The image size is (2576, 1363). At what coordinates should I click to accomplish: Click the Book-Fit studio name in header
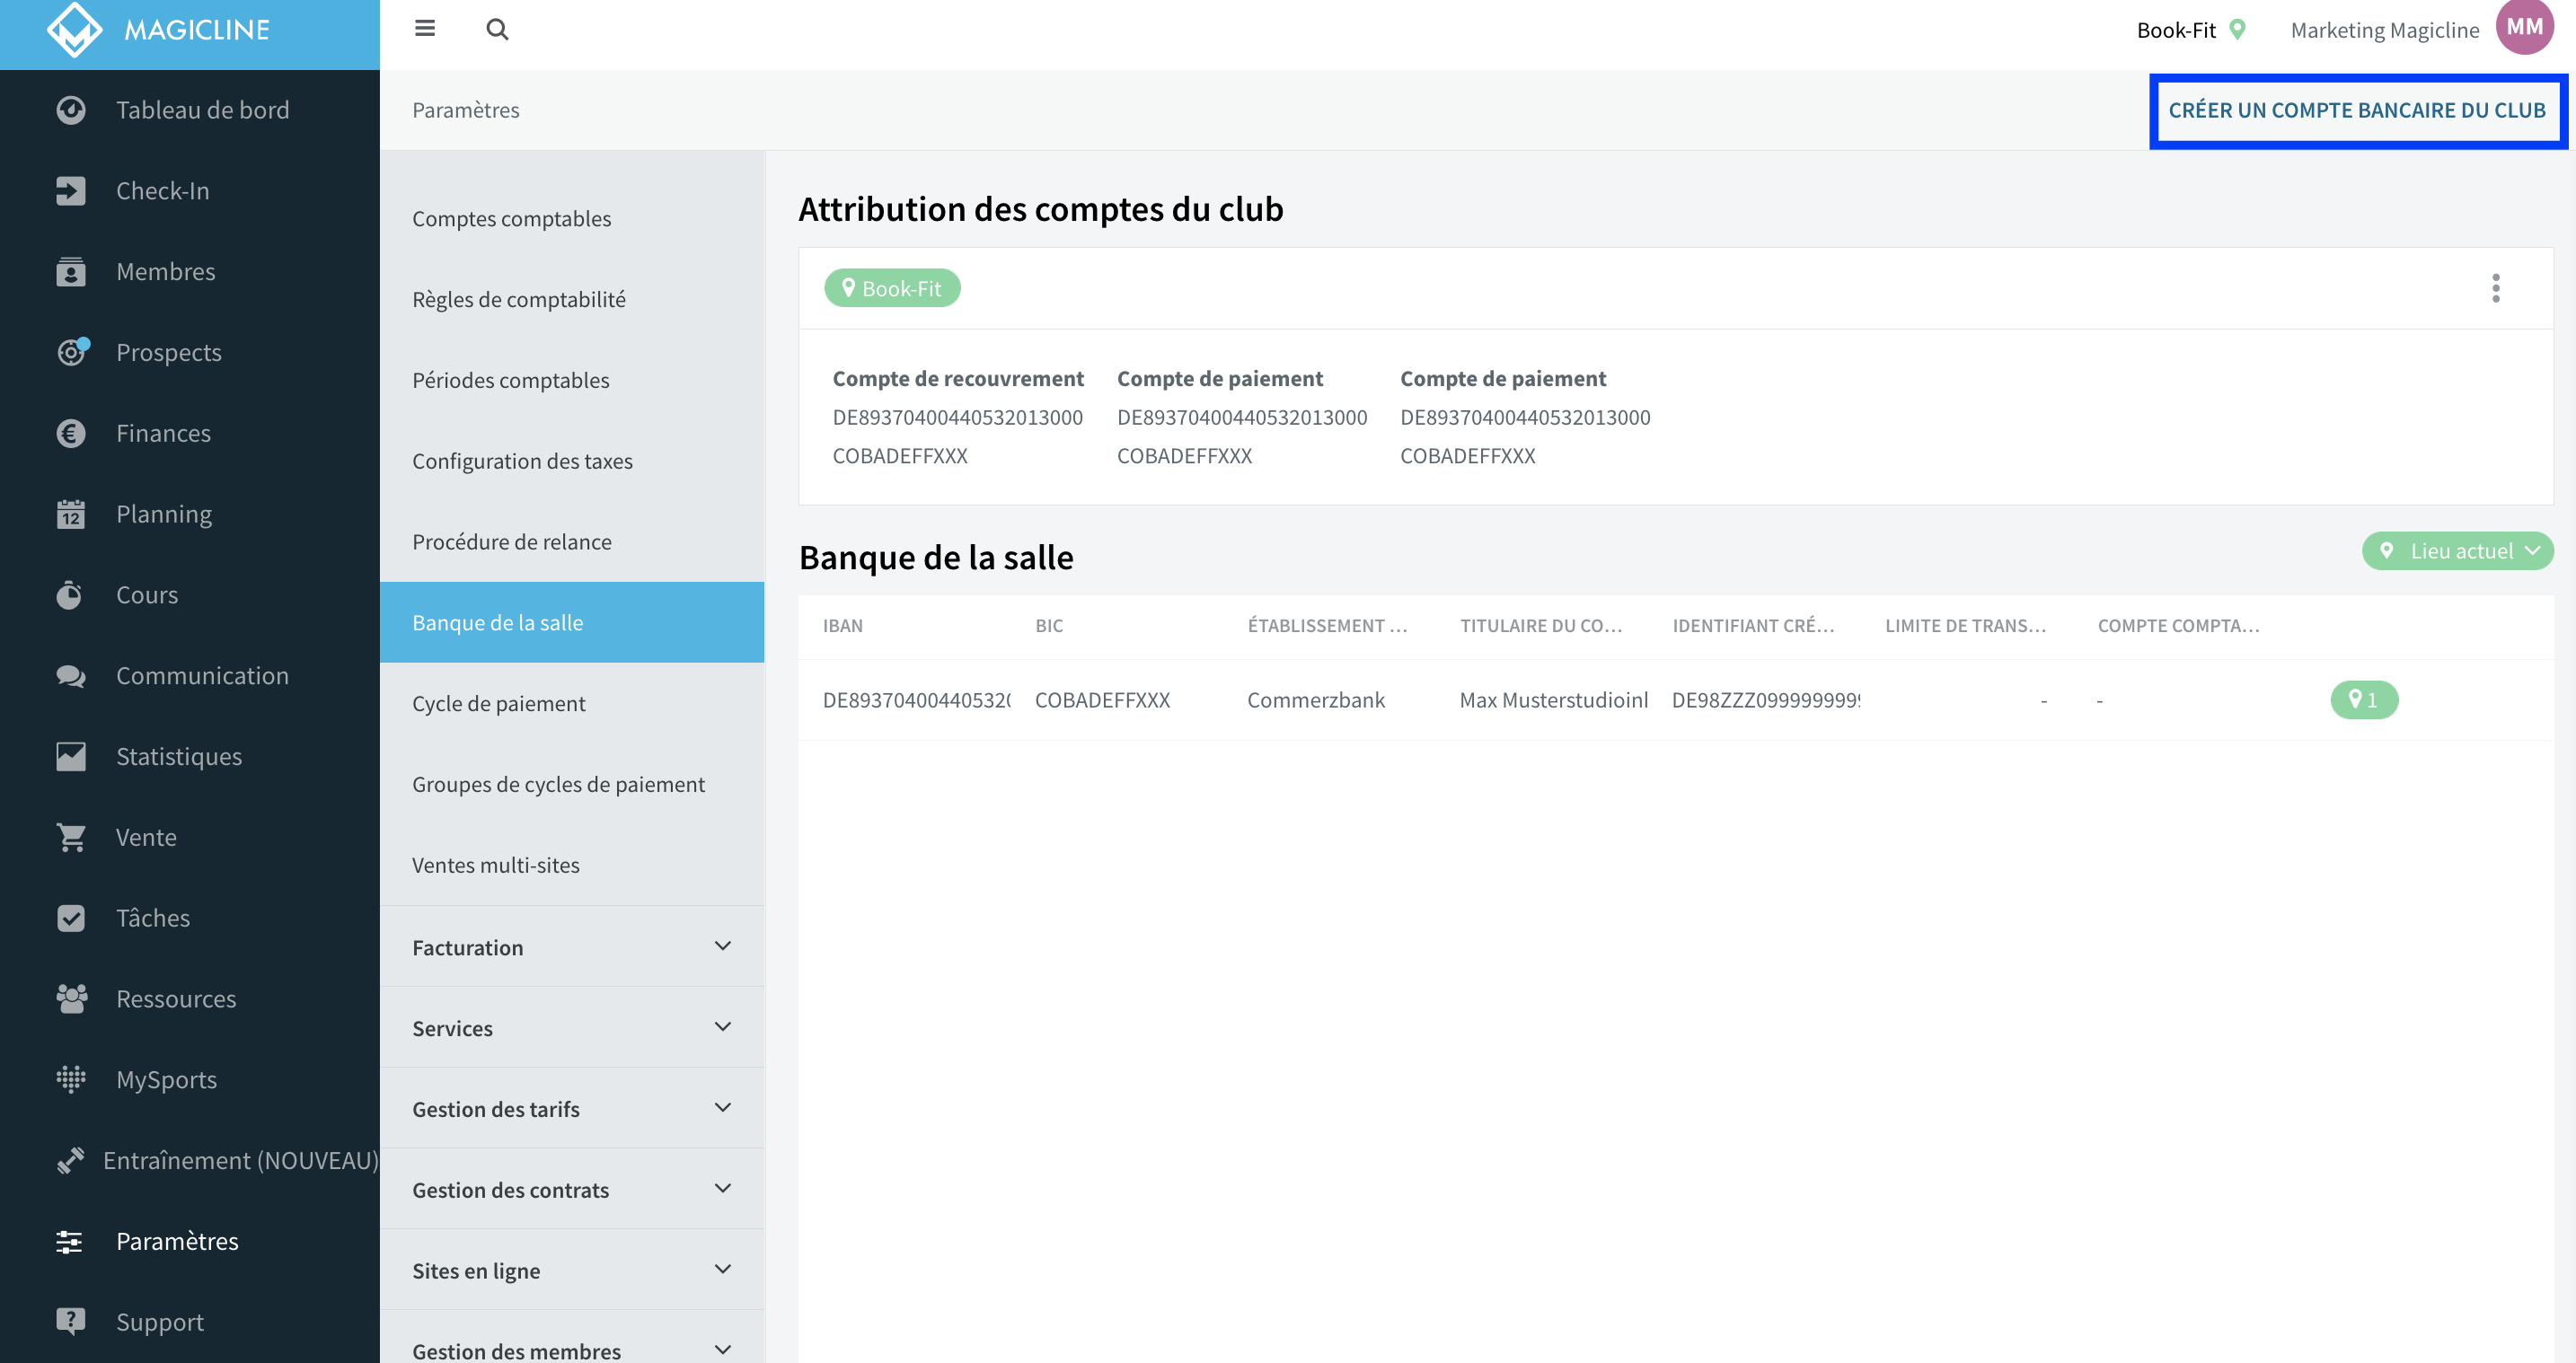pyautogui.click(x=2176, y=30)
